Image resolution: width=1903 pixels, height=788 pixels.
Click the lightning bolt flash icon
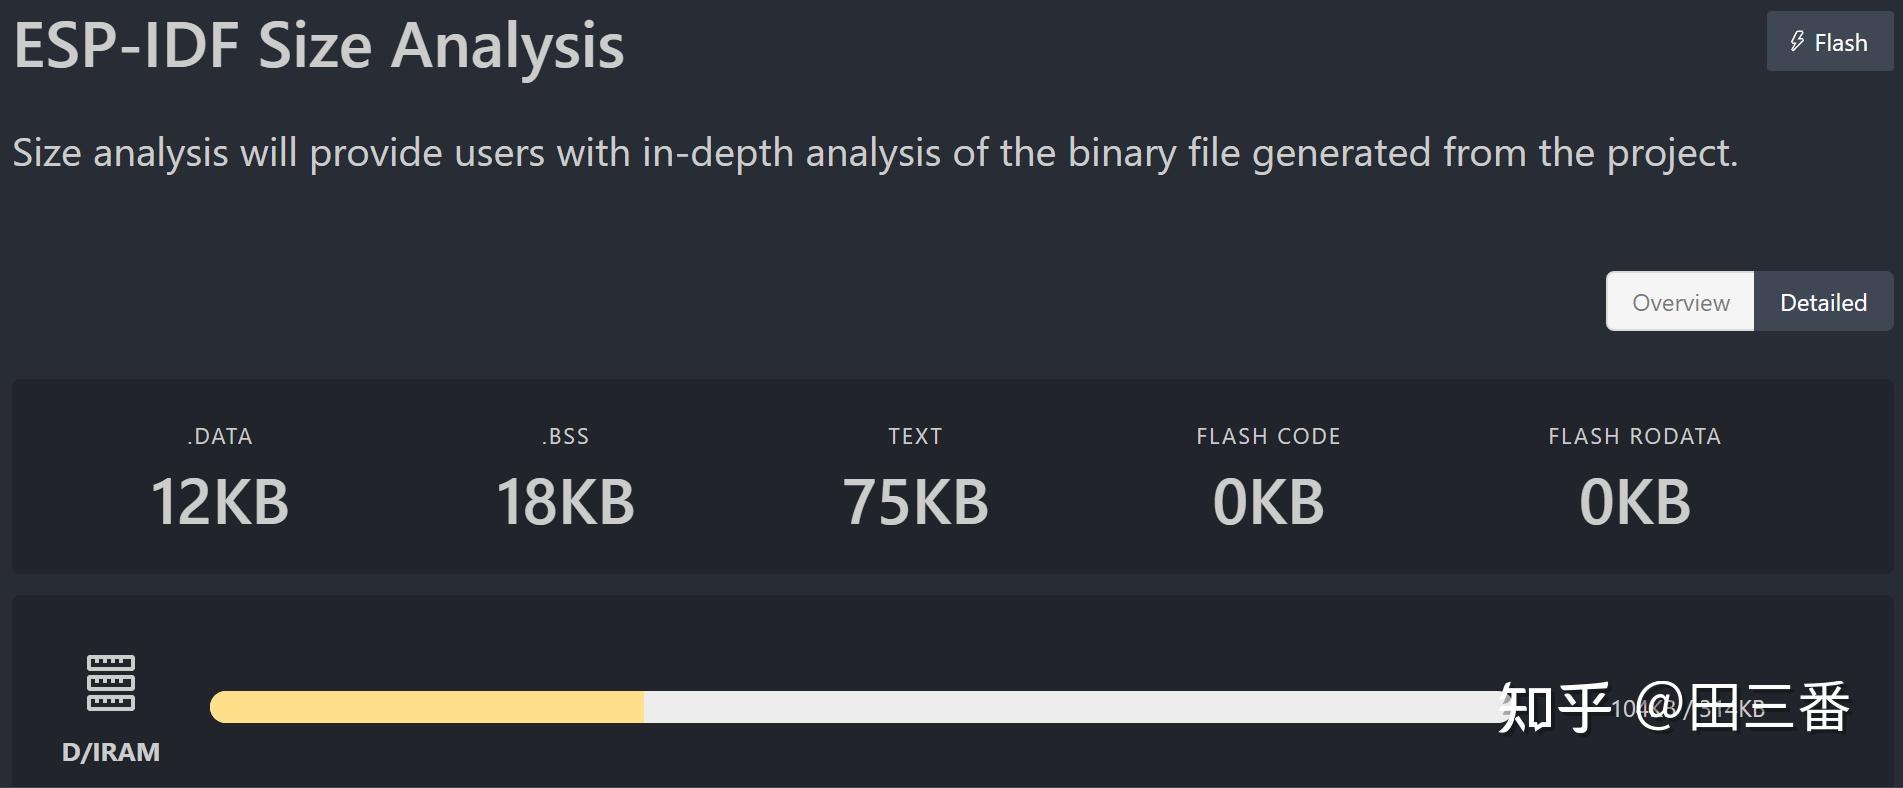click(1797, 42)
